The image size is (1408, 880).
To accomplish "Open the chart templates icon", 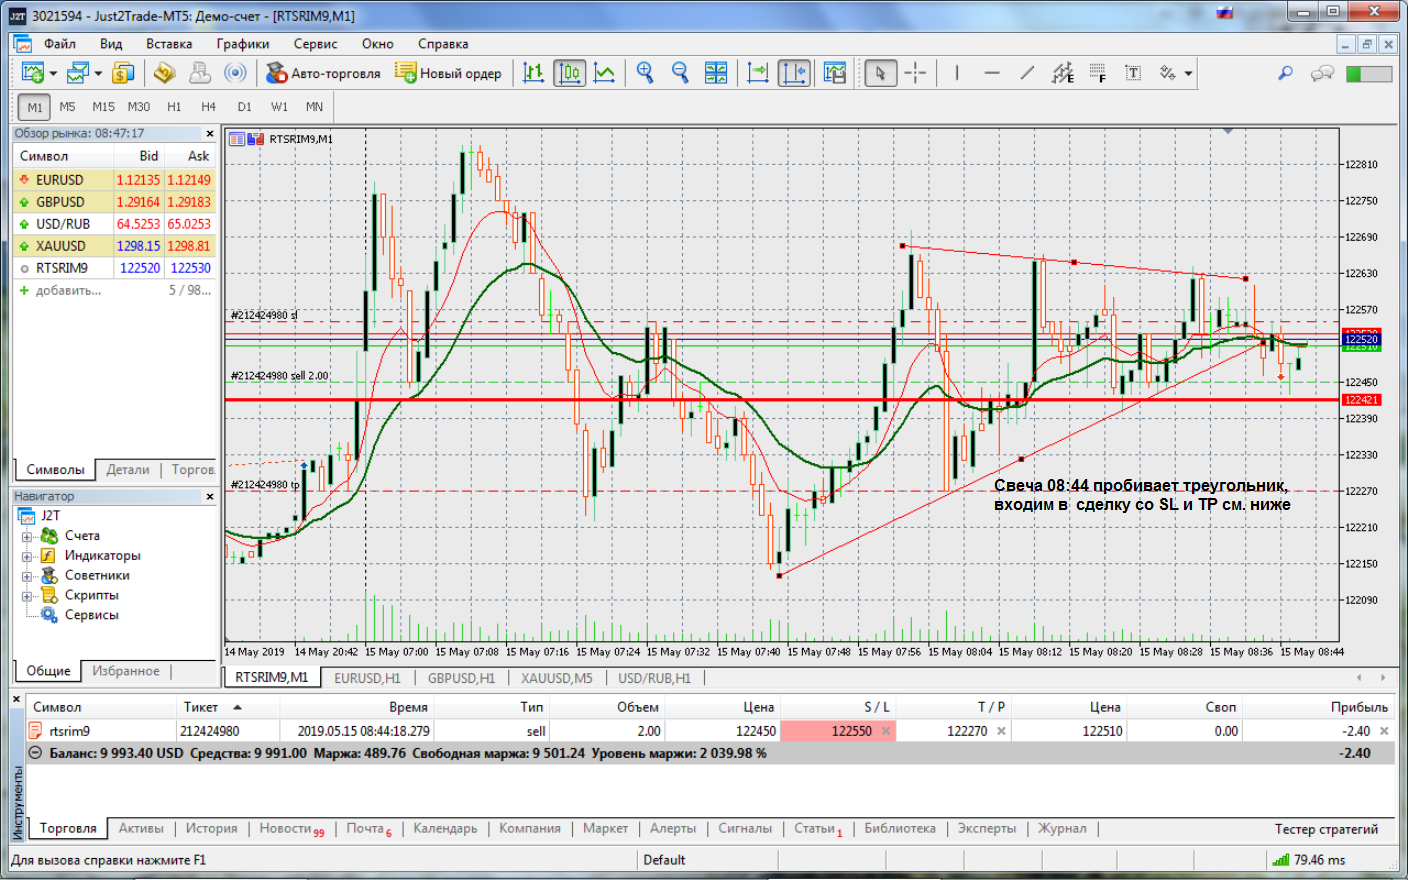I will pyautogui.click(x=834, y=73).
